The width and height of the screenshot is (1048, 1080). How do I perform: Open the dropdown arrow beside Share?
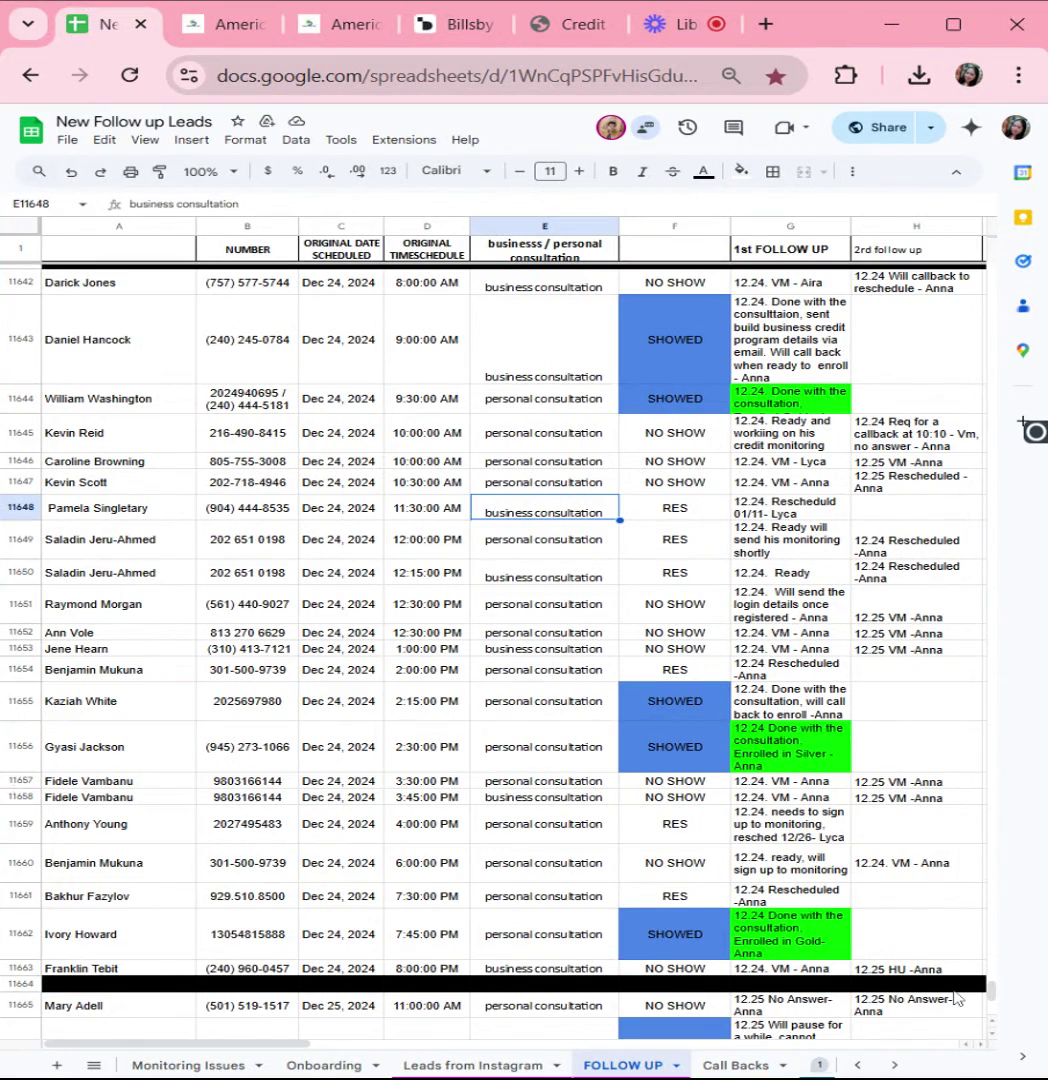[x=930, y=127]
